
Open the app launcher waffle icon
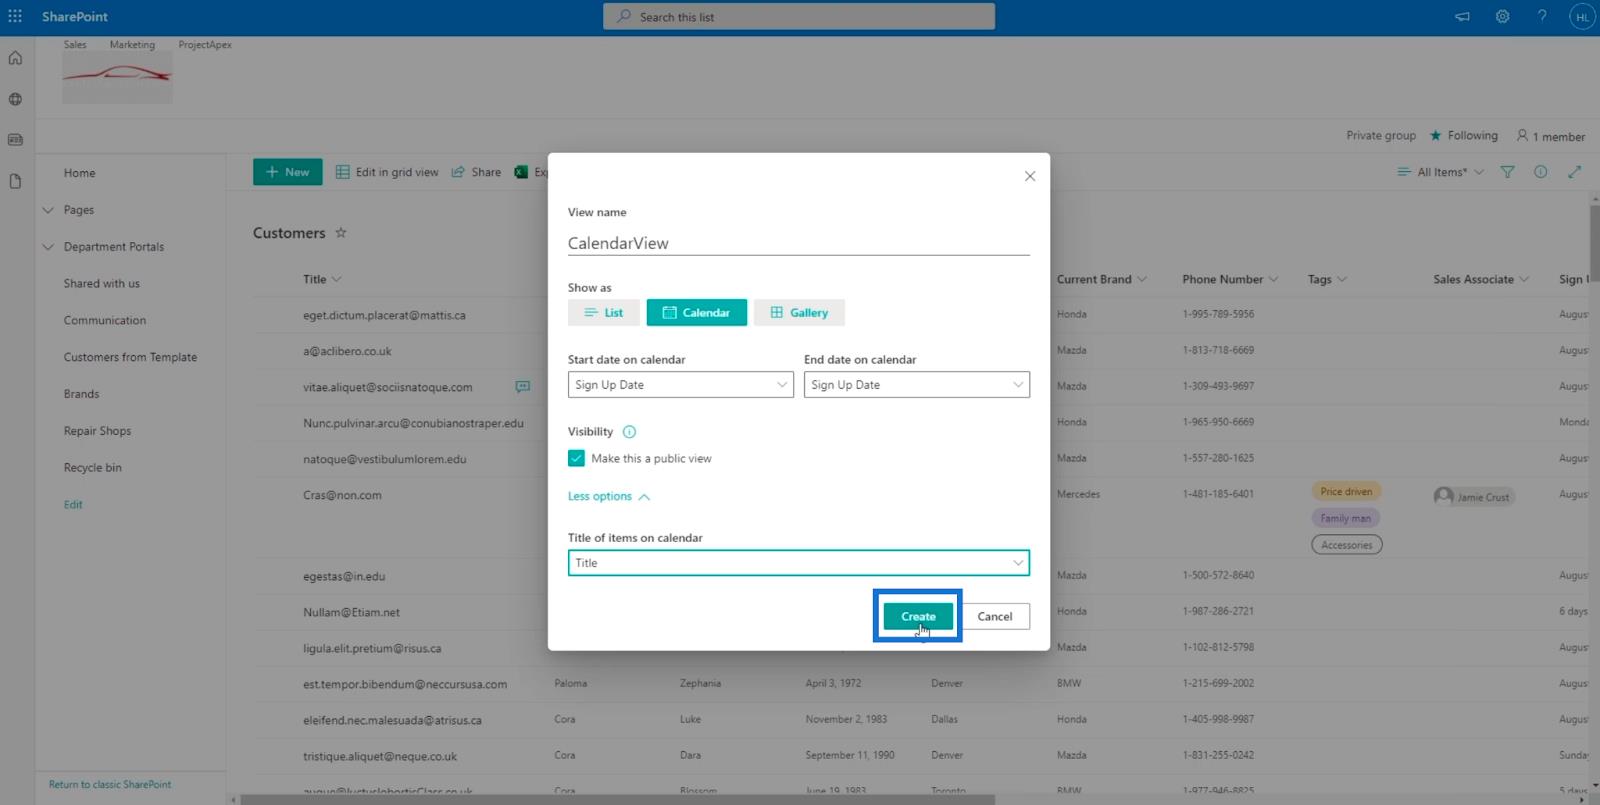pyautogui.click(x=15, y=16)
